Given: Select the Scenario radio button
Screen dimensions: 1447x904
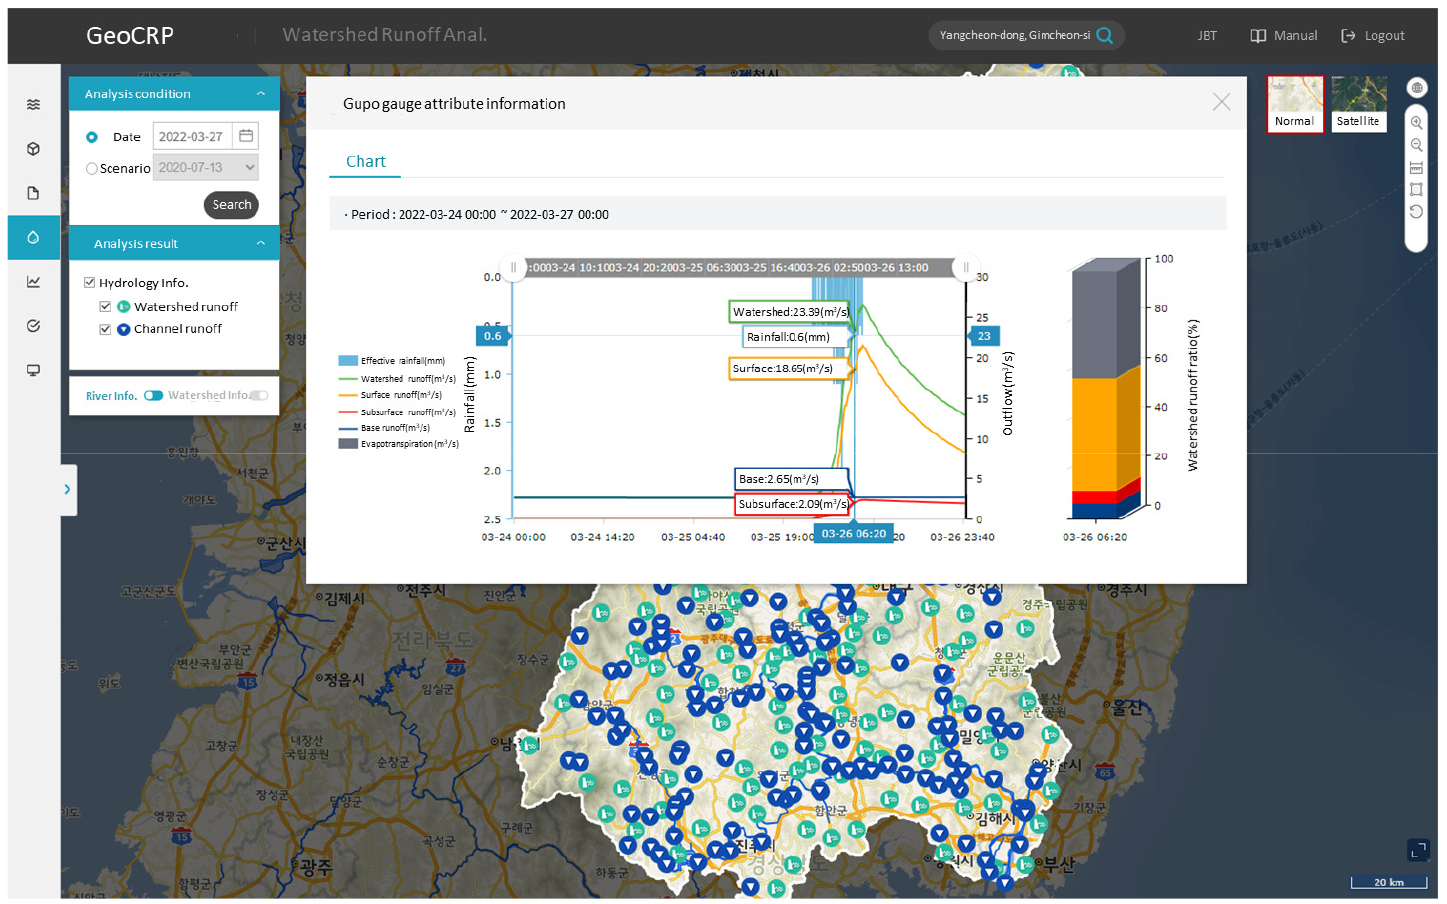Looking at the screenshot, I should coord(92,168).
